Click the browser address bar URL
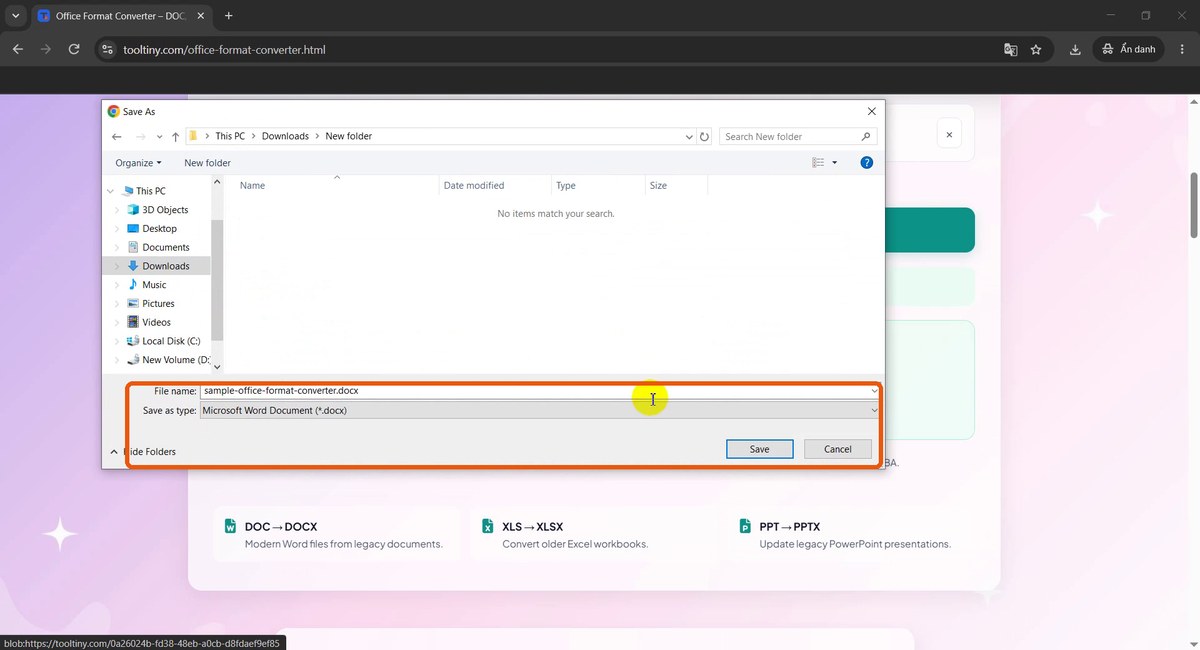The width and height of the screenshot is (1200, 650). [x=225, y=49]
